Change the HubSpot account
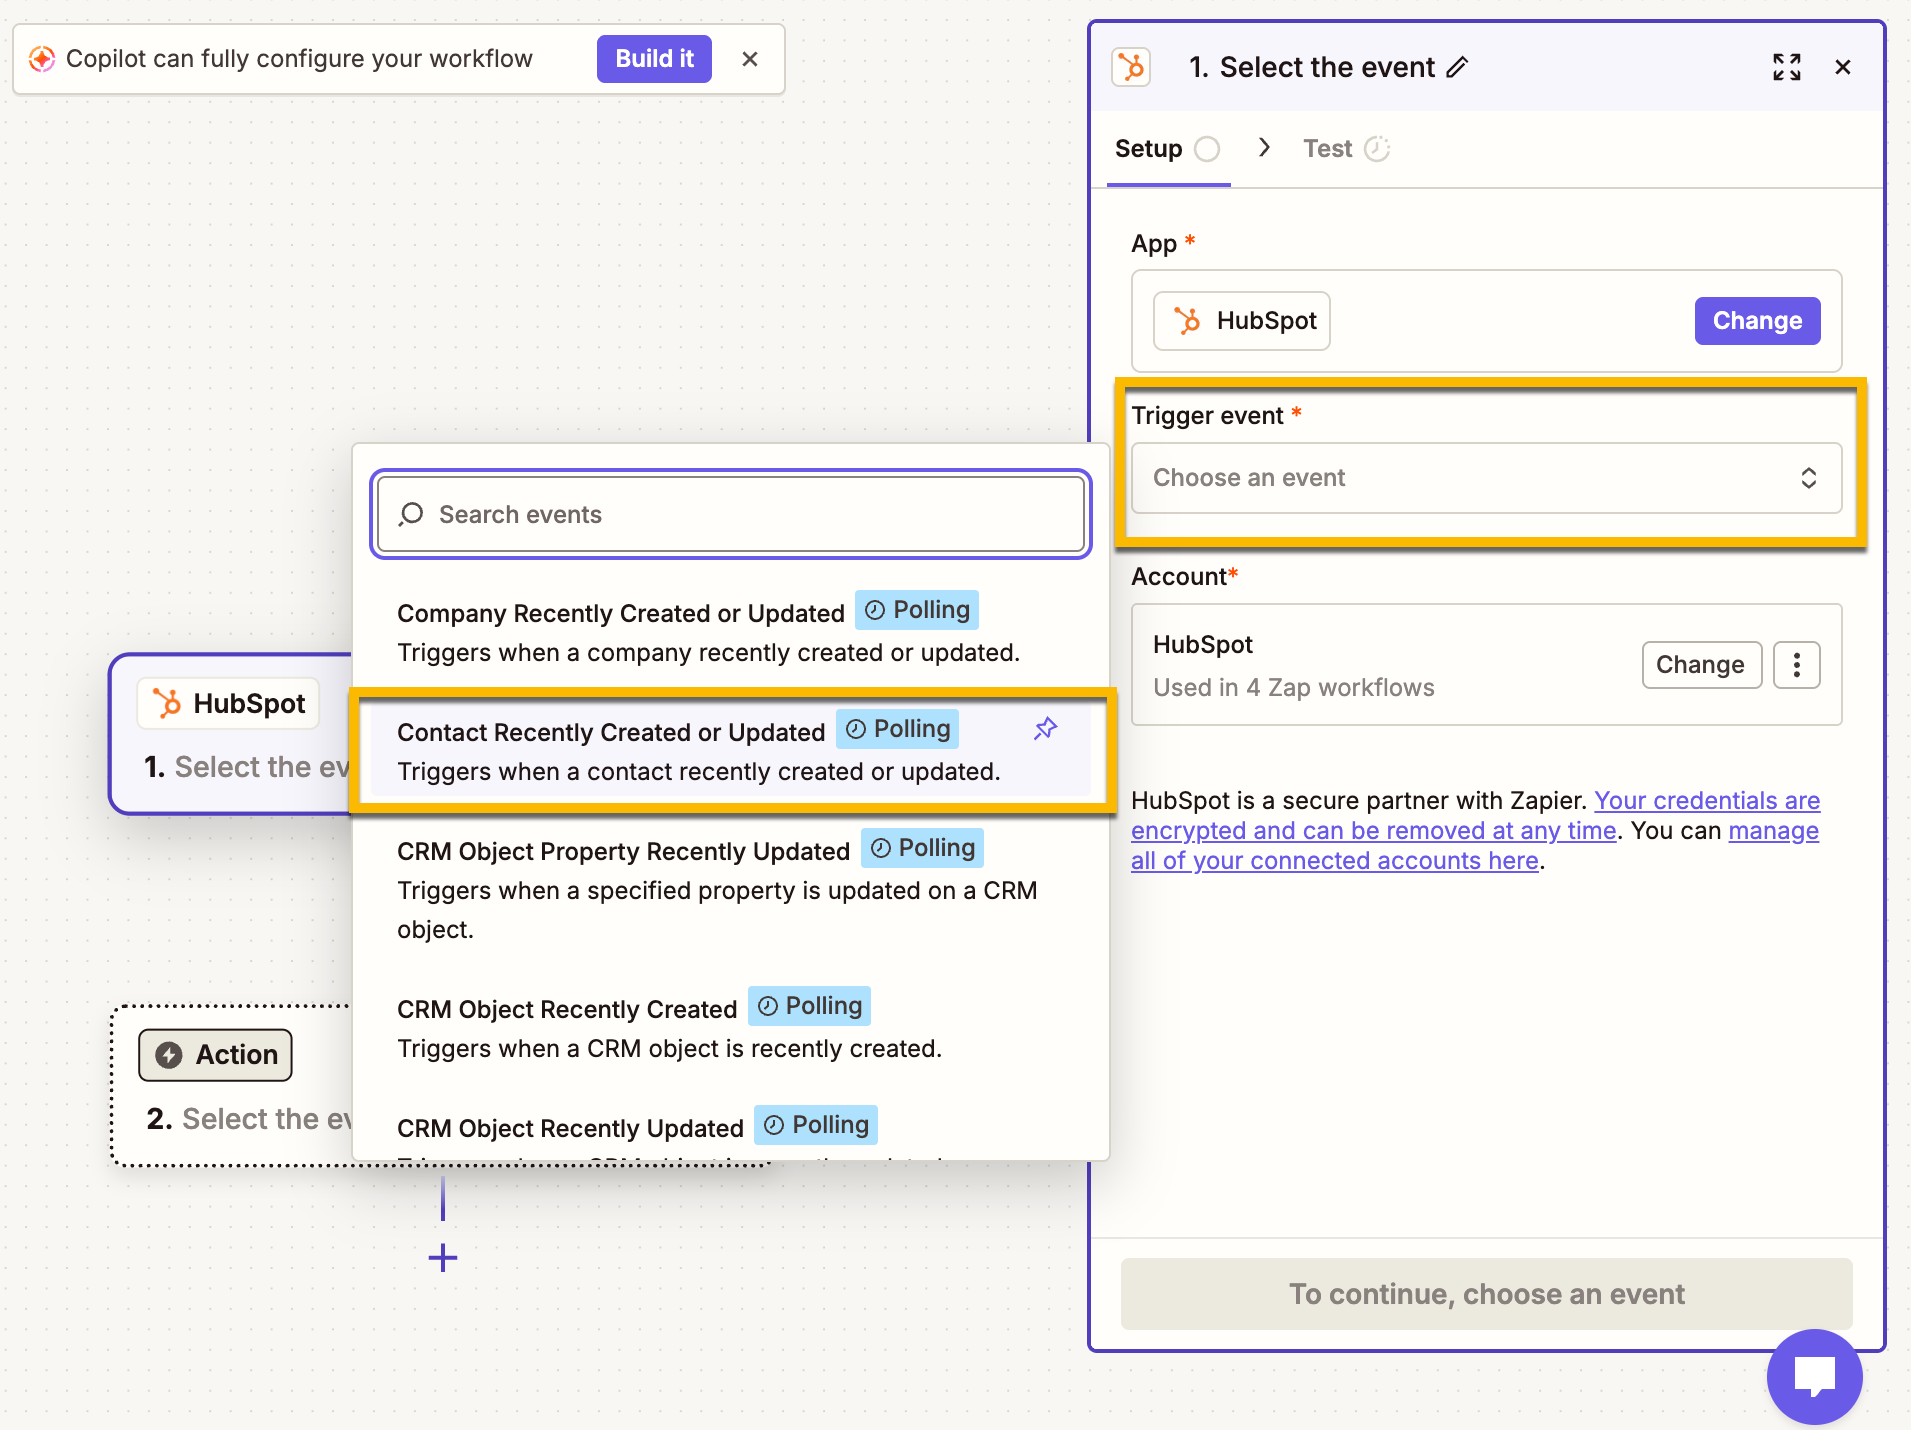Image resolution: width=1911 pixels, height=1430 pixels. (x=1701, y=665)
